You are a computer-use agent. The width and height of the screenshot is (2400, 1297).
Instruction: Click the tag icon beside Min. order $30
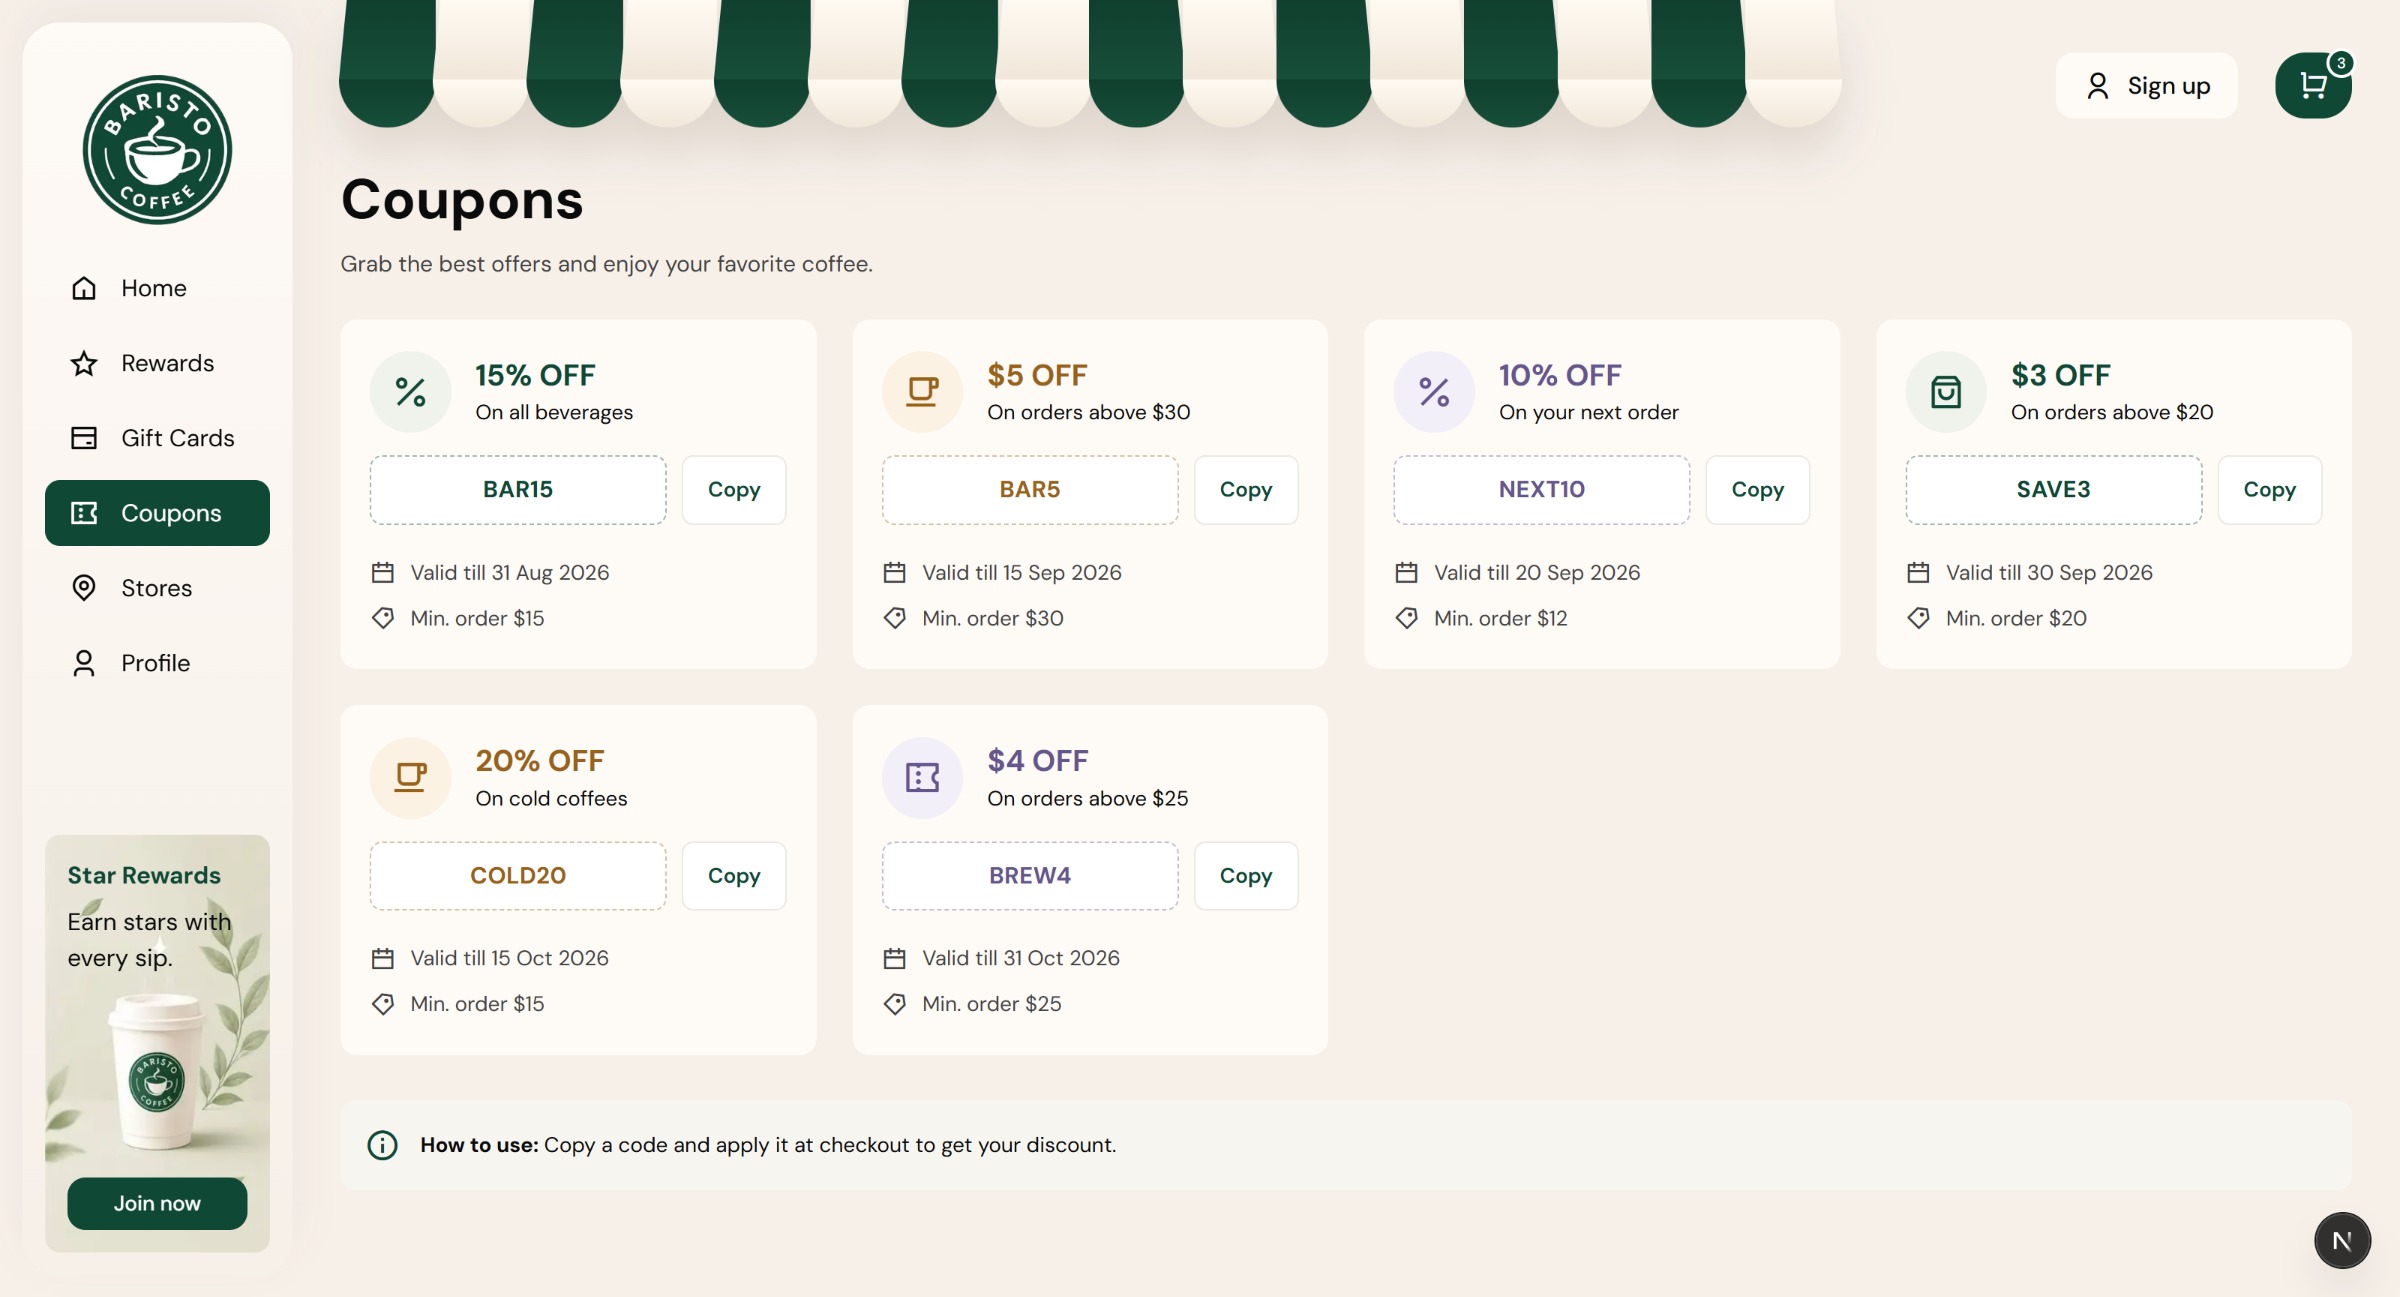(895, 618)
